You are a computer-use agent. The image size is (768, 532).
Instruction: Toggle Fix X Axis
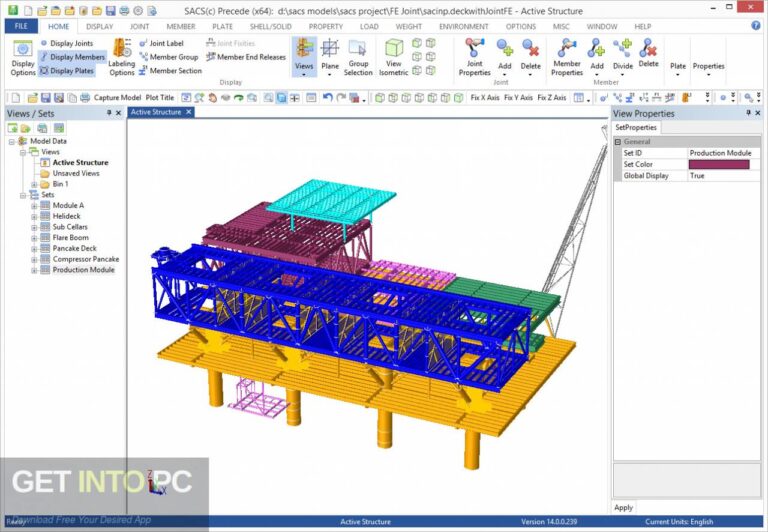point(485,97)
